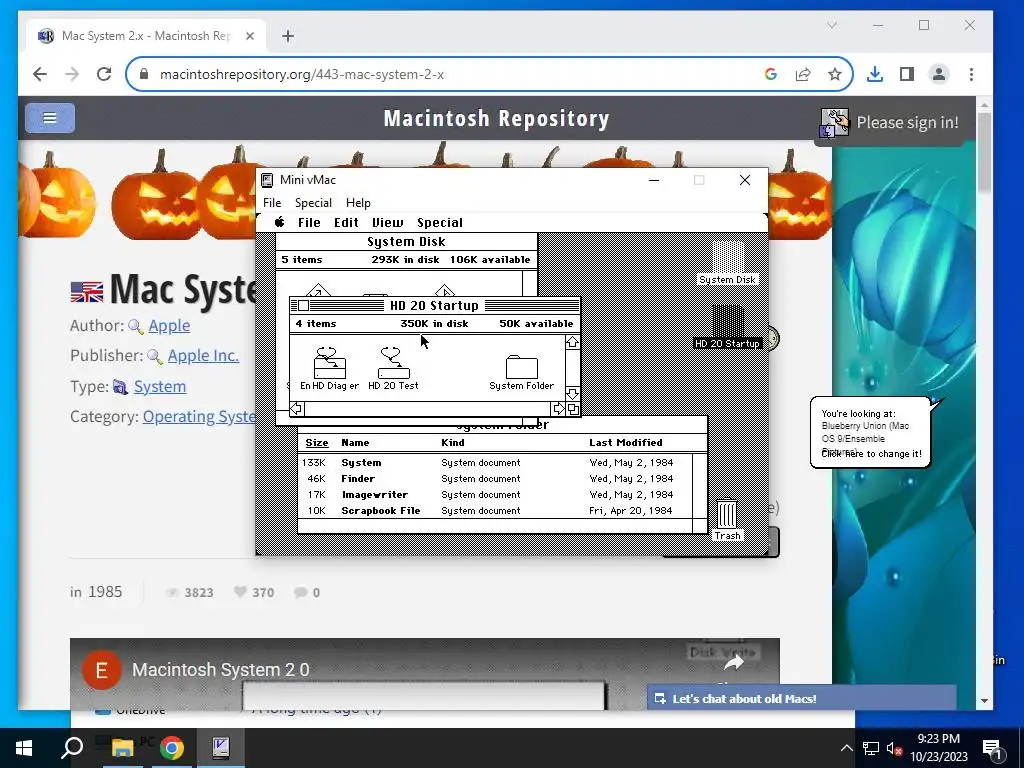Open File Explorer from the taskbar
Image resolution: width=1024 pixels, height=768 pixels.
tap(122, 748)
